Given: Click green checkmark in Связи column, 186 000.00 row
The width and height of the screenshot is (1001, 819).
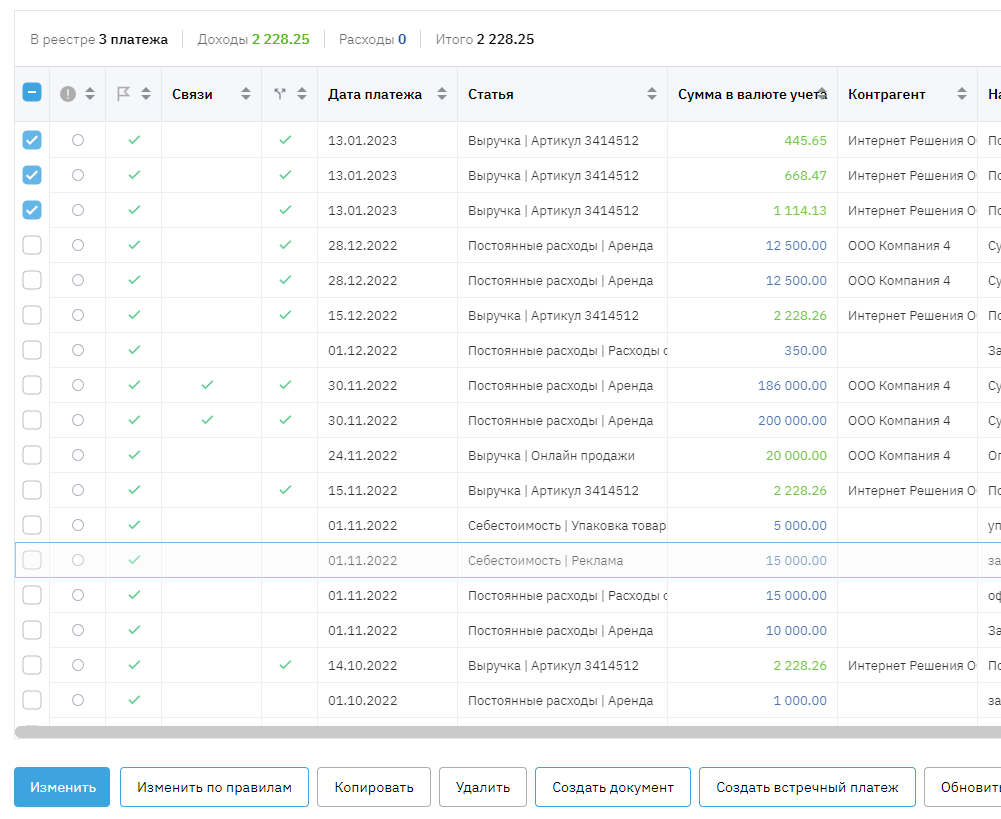Looking at the screenshot, I should pyautogui.click(x=207, y=385).
